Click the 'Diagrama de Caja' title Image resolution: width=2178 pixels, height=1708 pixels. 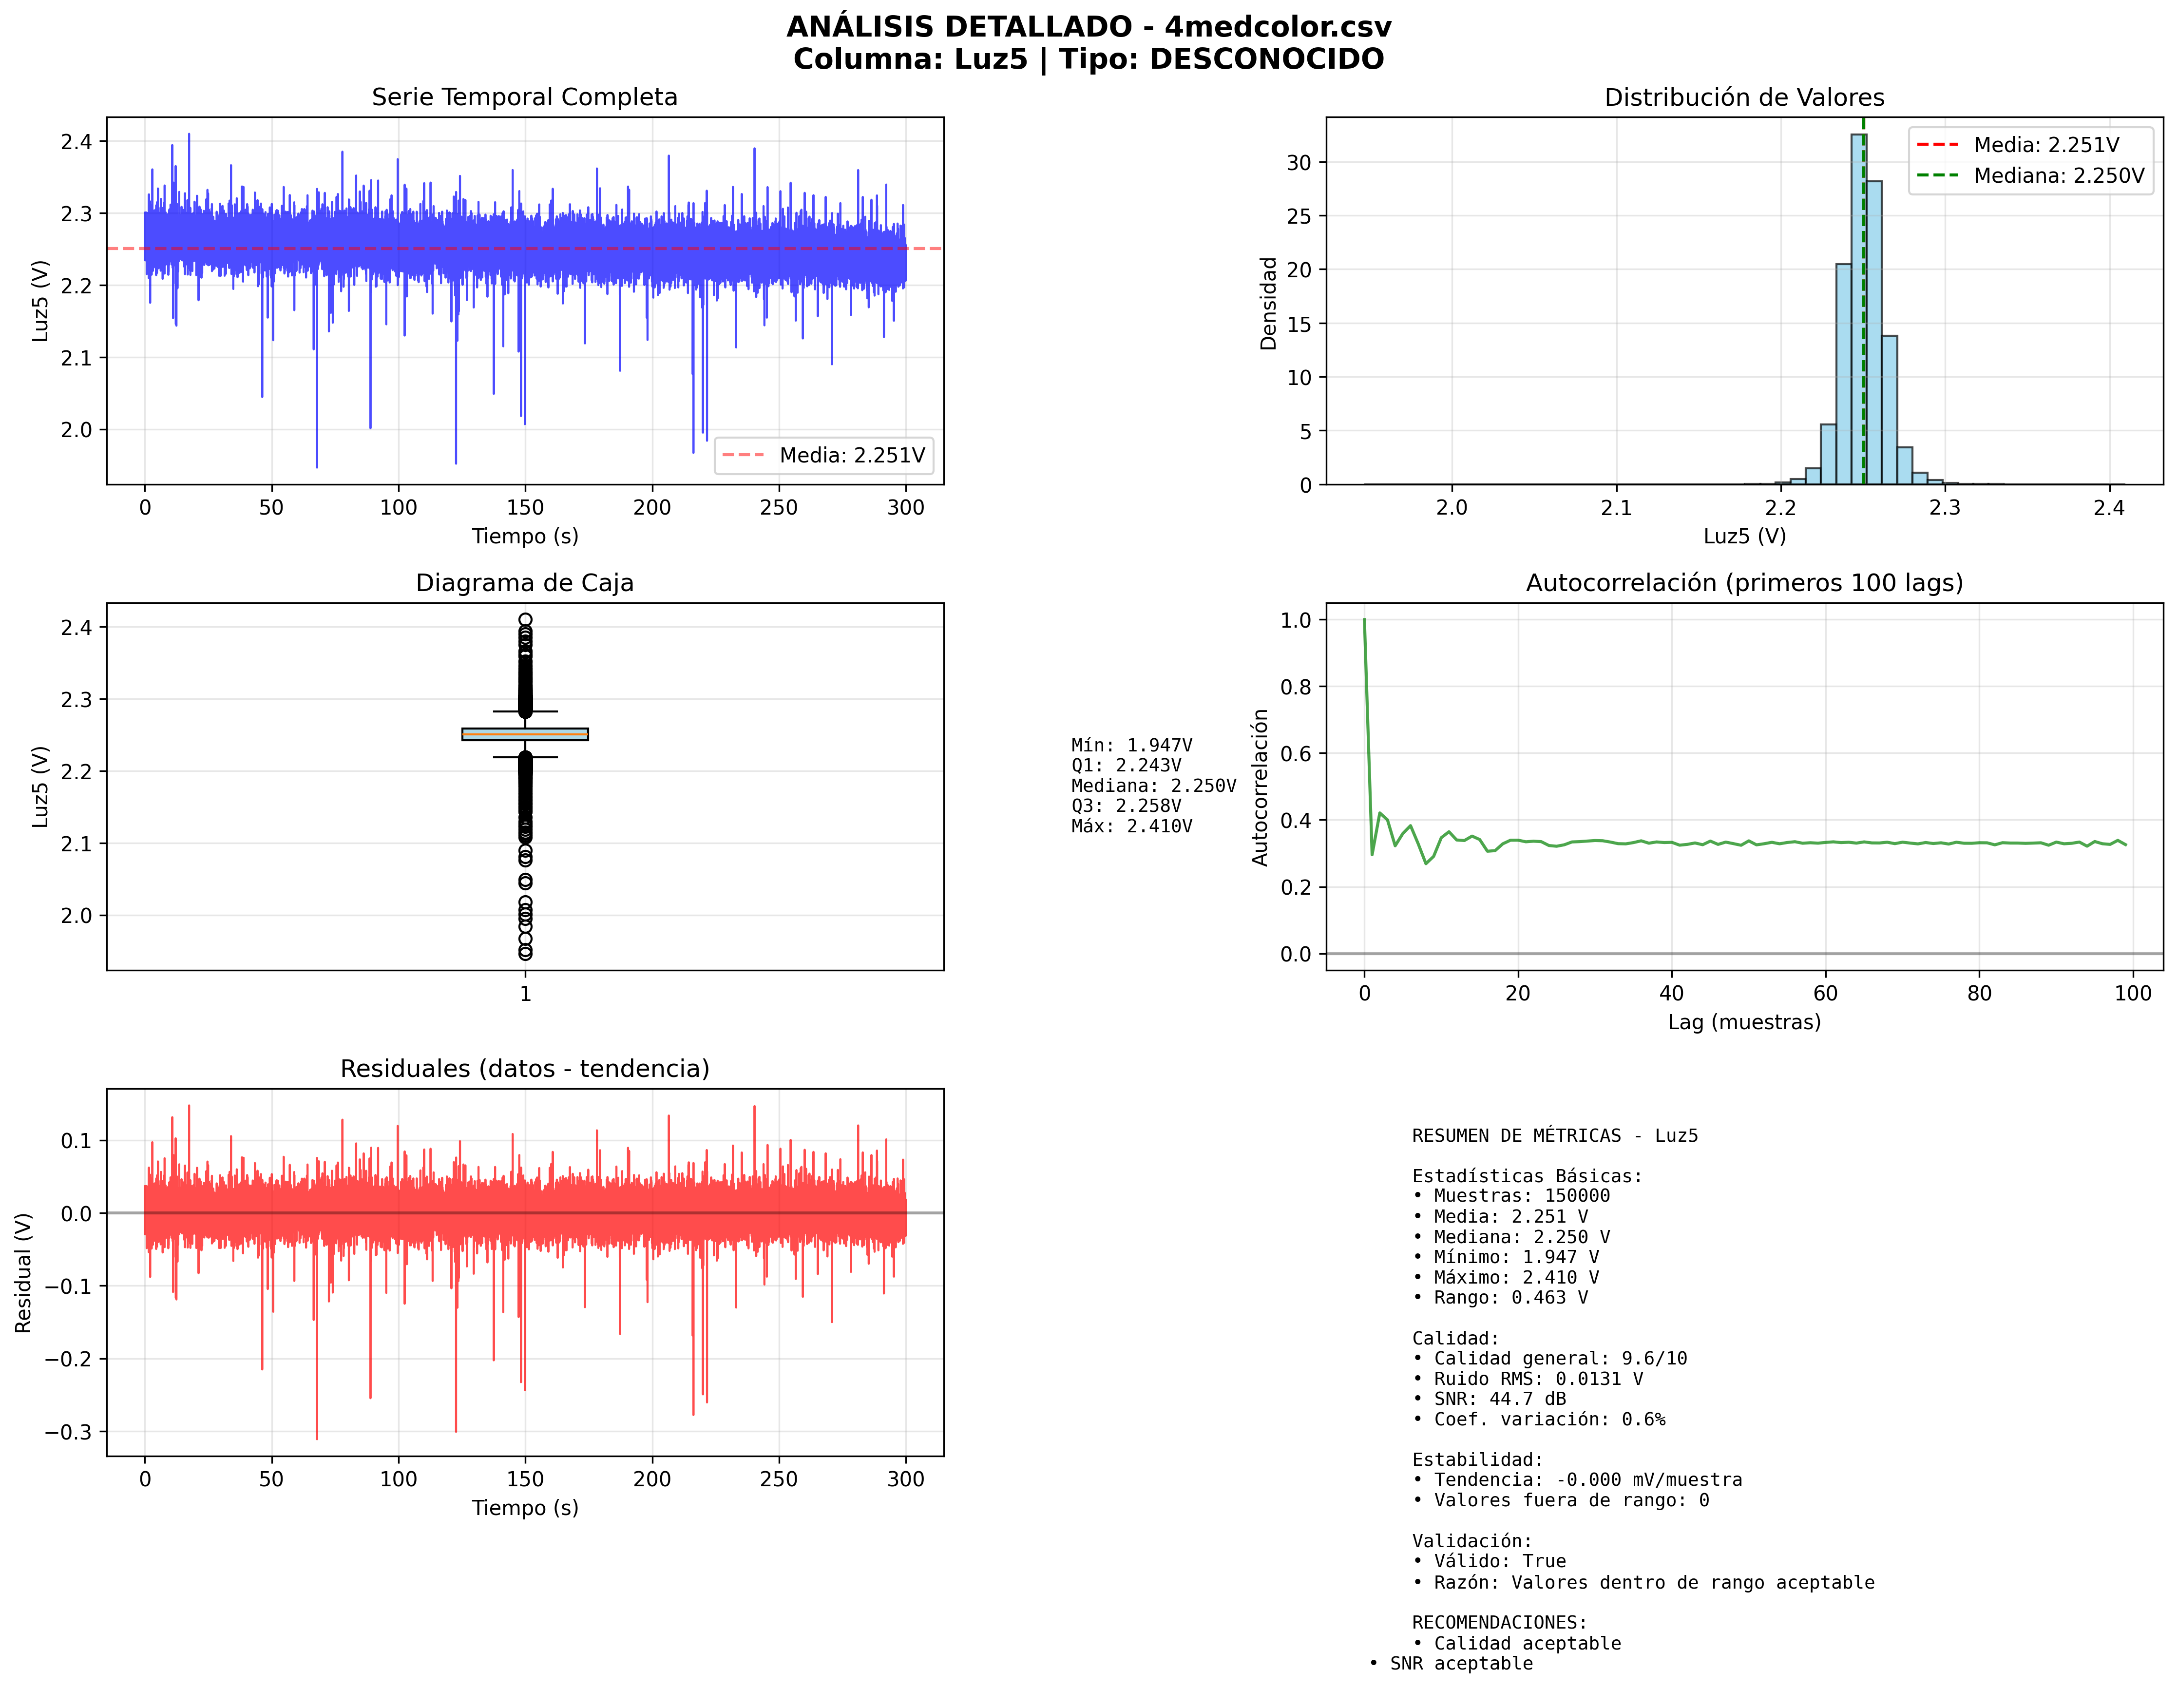tap(524, 583)
